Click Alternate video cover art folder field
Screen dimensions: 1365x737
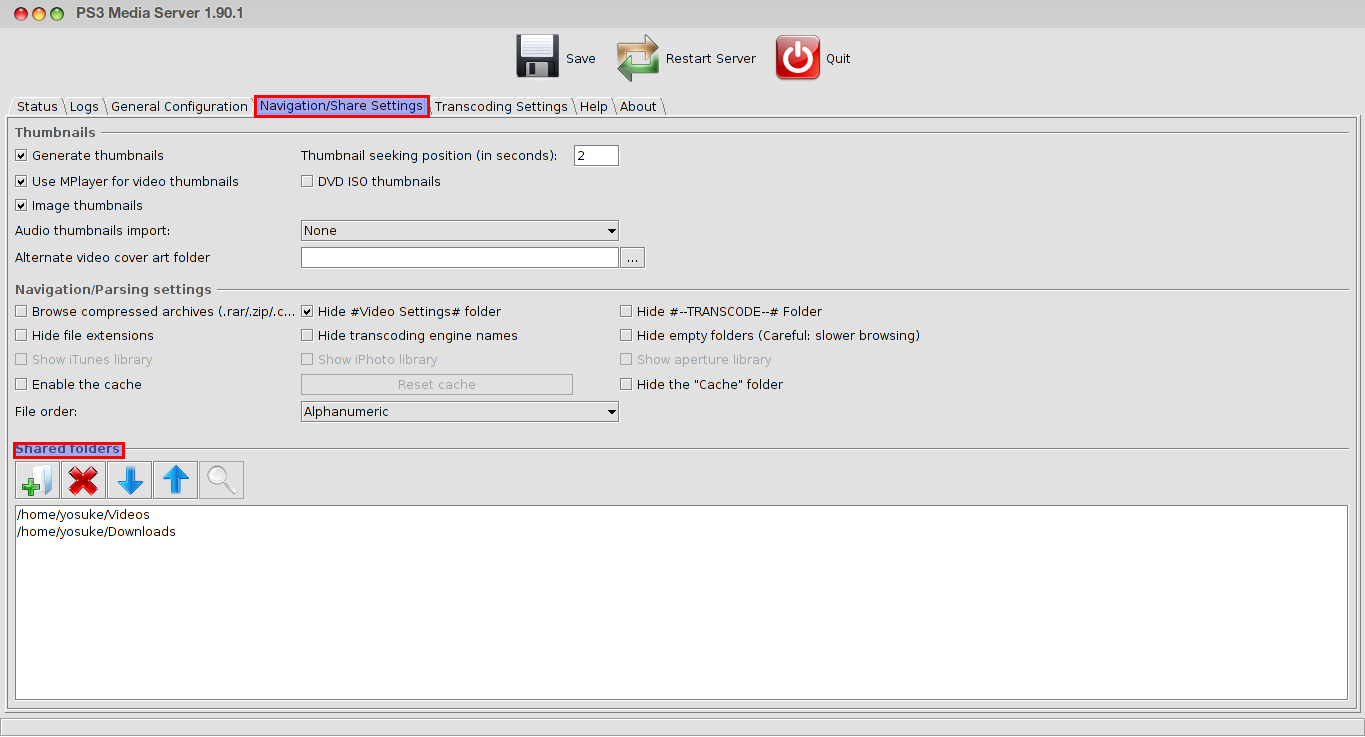pyautogui.click(x=460, y=258)
